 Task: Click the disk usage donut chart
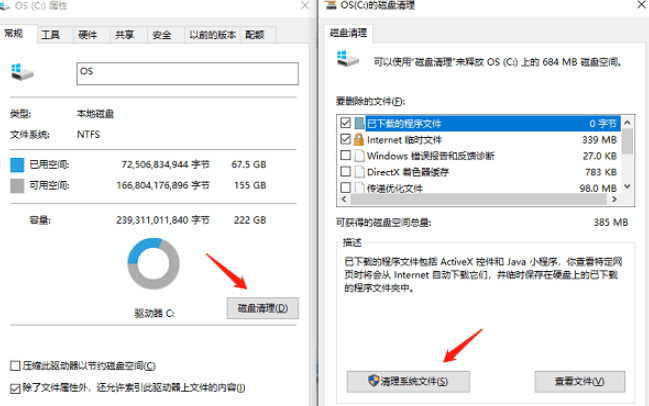[154, 264]
